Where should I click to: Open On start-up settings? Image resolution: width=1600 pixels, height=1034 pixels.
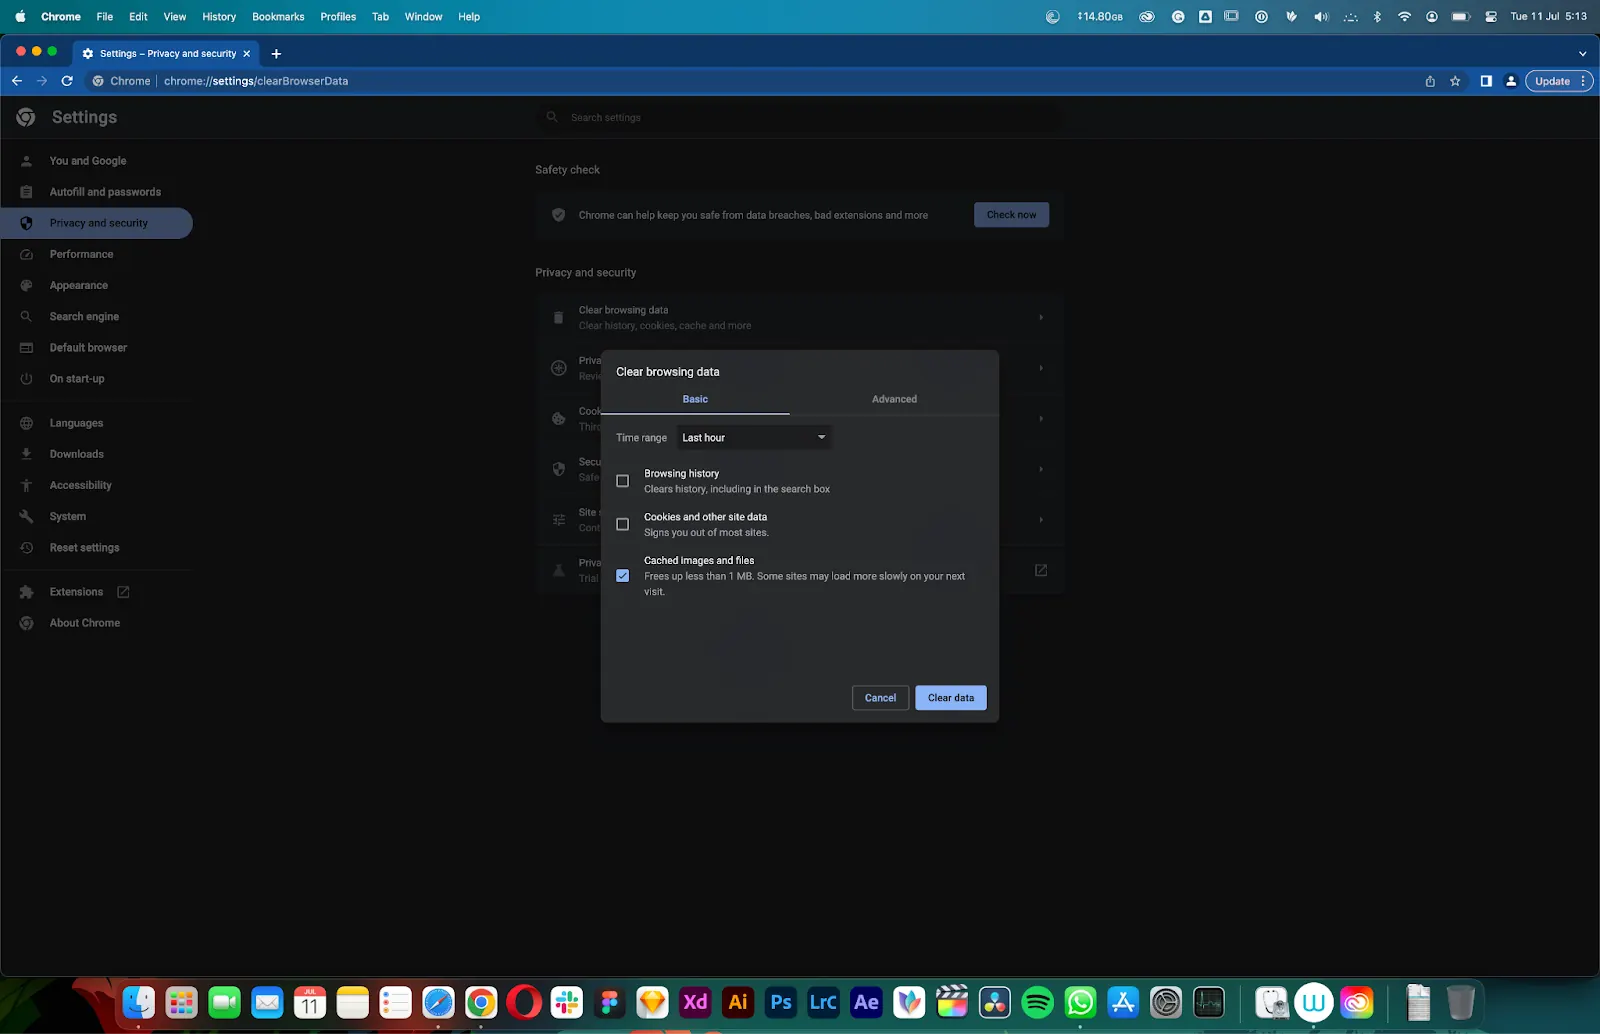click(77, 379)
